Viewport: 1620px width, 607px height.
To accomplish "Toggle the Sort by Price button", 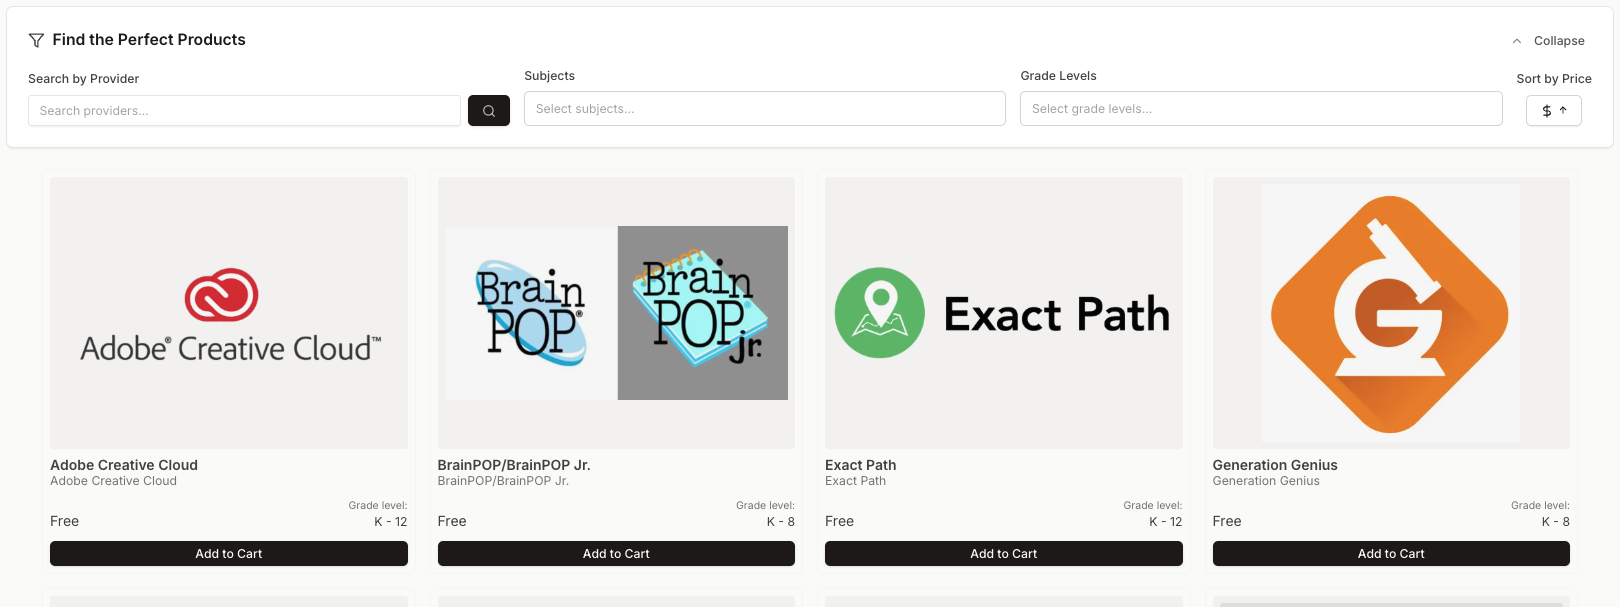I will pyautogui.click(x=1553, y=111).
